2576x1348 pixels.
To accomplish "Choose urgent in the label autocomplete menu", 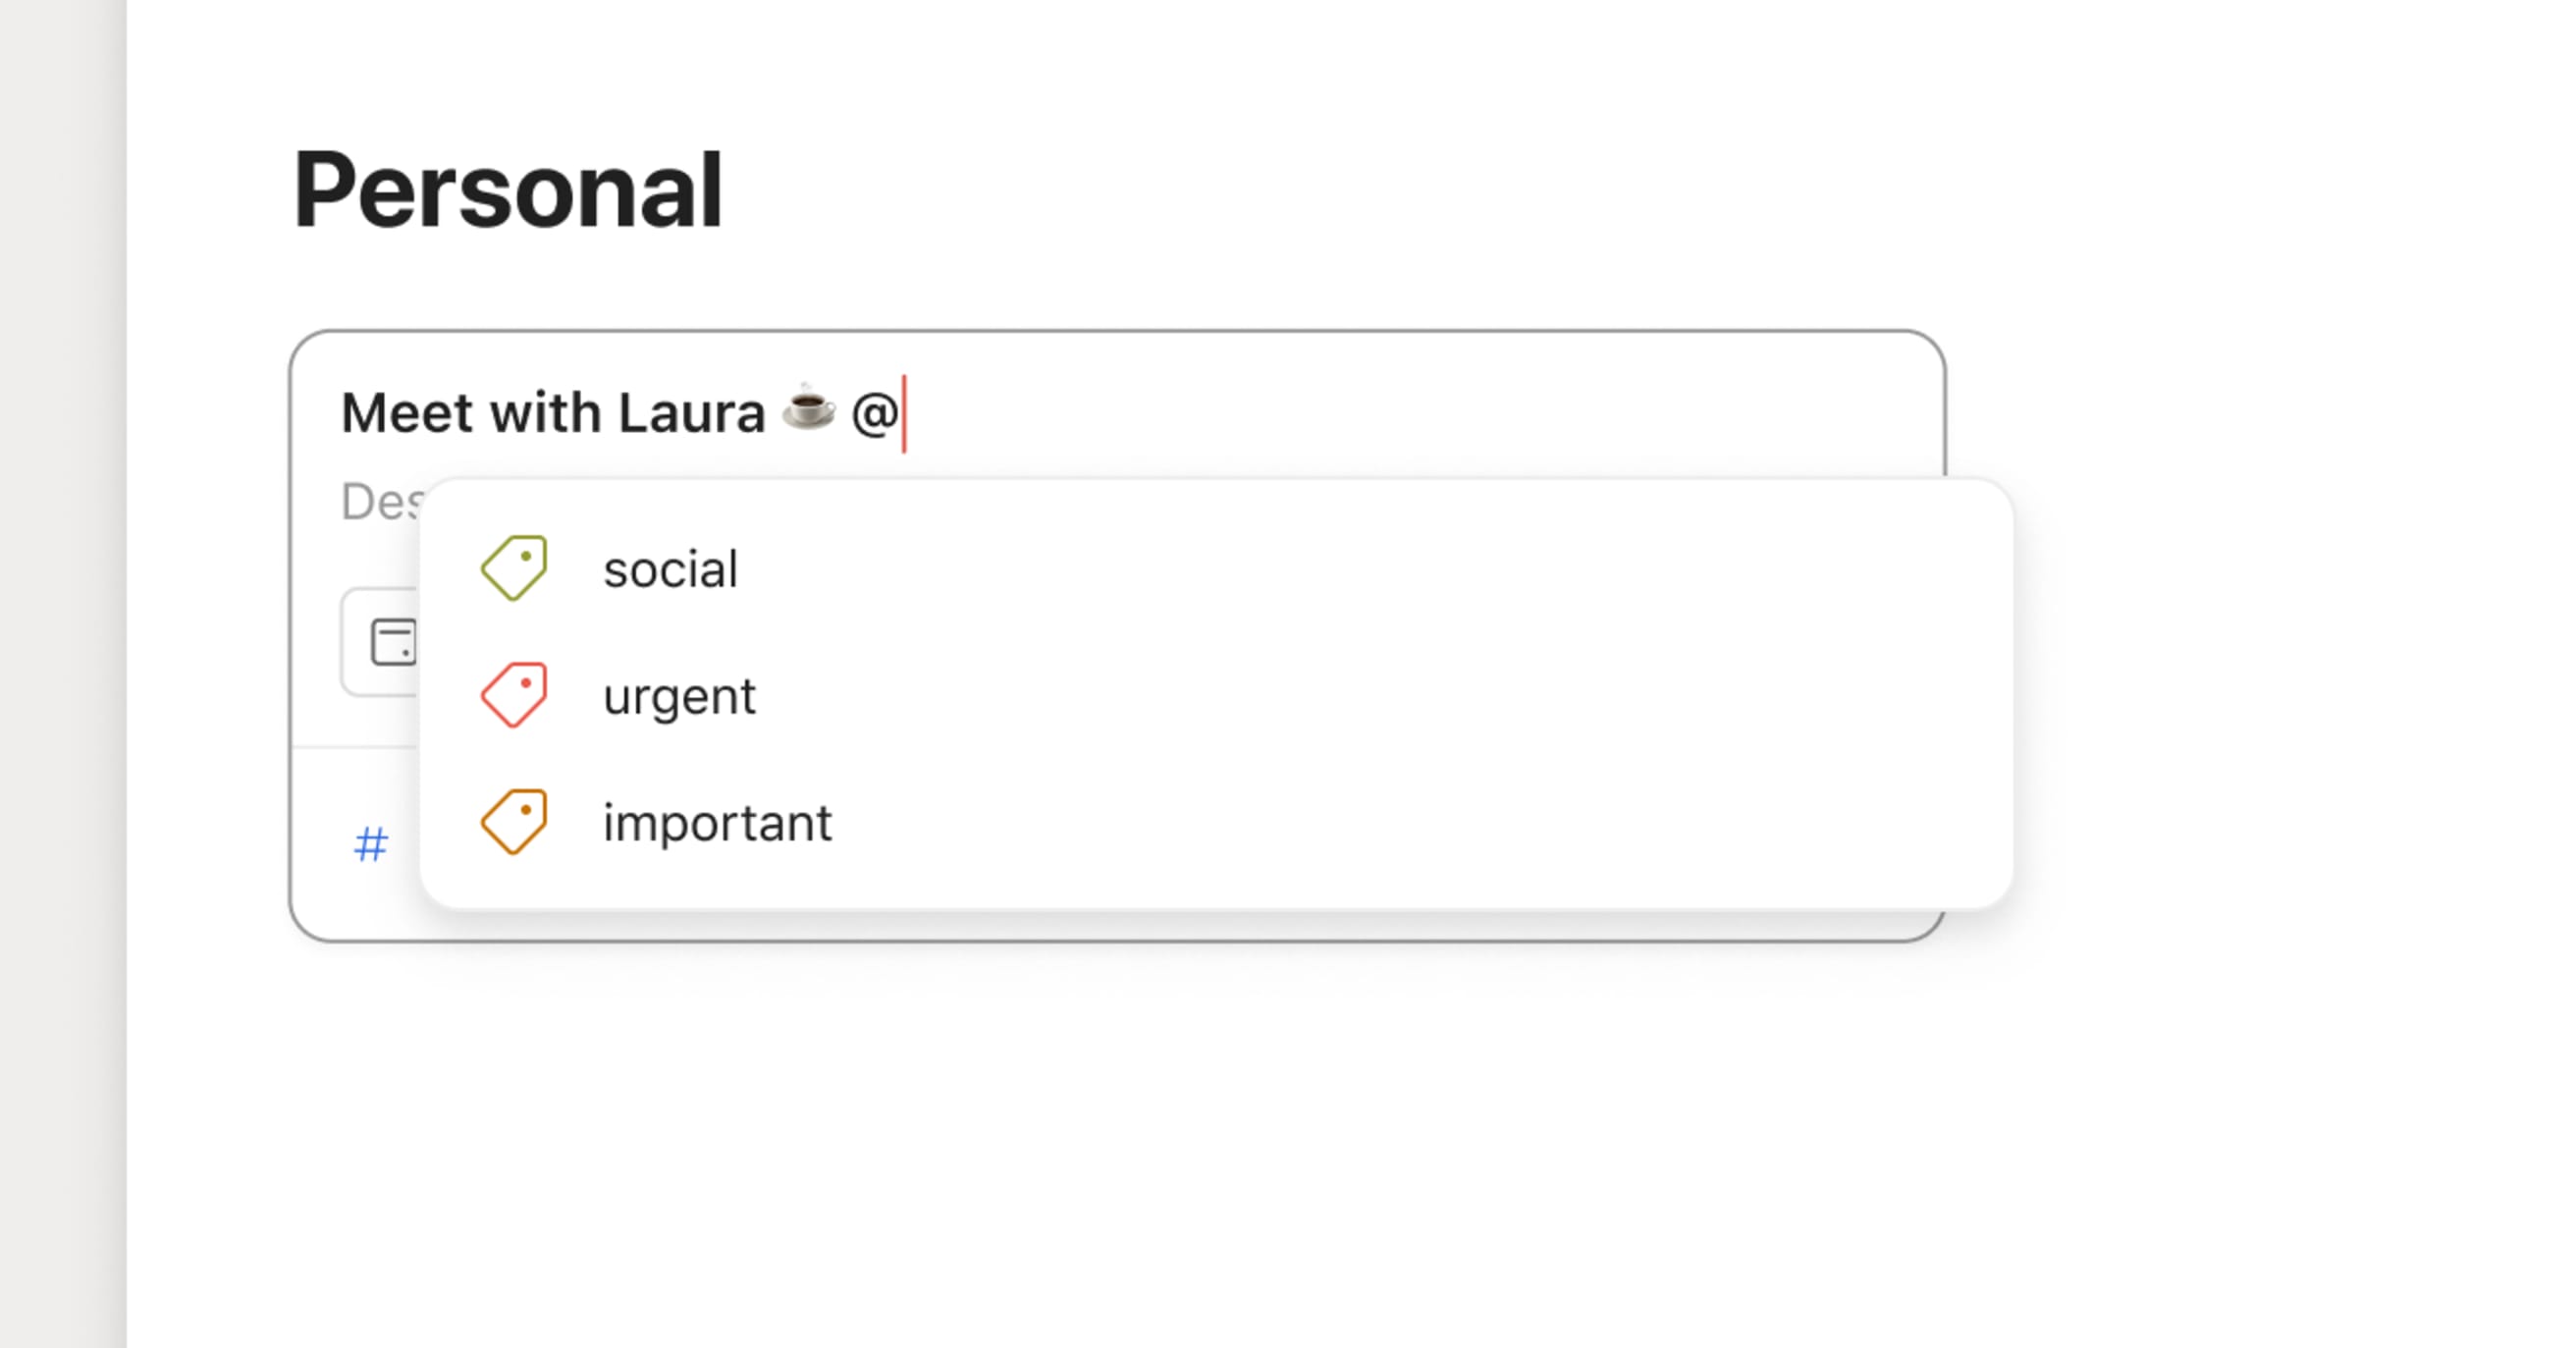I will click(680, 695).
